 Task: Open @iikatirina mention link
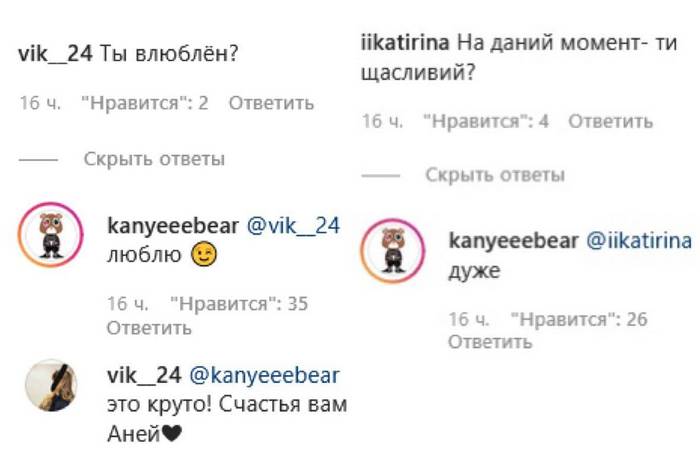(x=639, y=241)
